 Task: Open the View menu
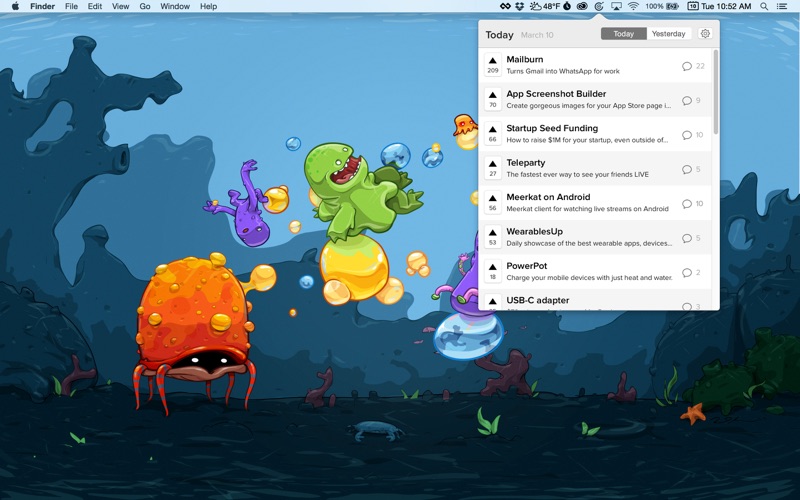click(120, 6)
